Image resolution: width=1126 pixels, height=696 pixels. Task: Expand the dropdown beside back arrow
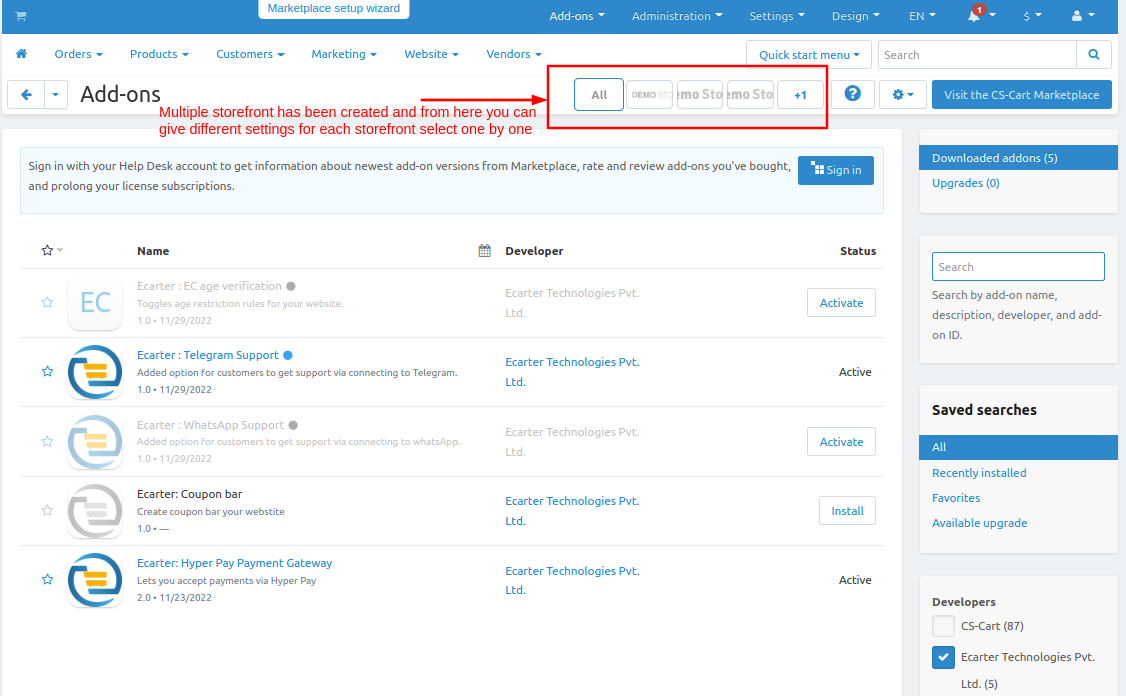(56, 95)
